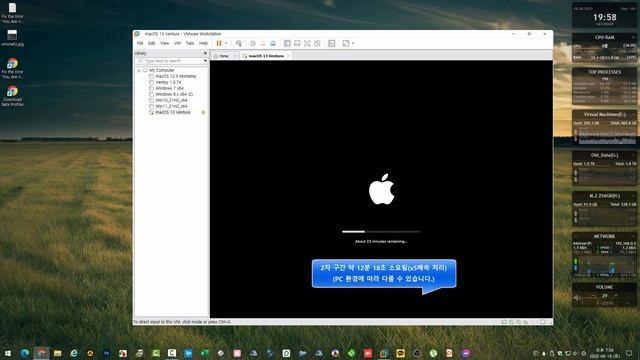Launch Internet Explorer from the taskbar
The height and width of the screenshot is (360, 640).
click(x=74, y=353)
